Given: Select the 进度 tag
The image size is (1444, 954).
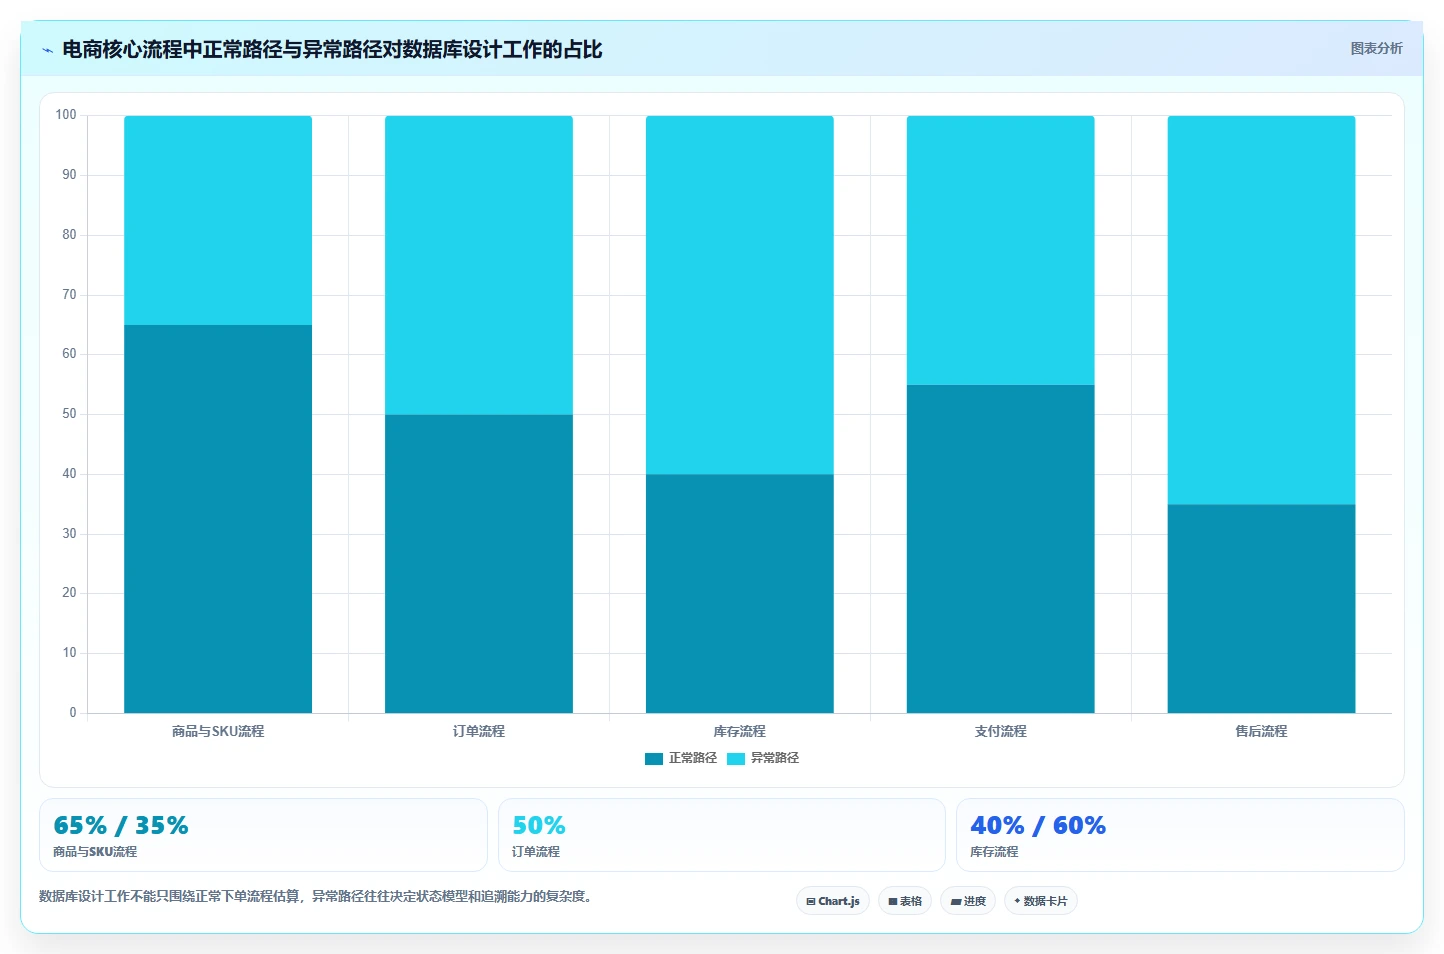Looking at the screenshot, I should tap(968, 901).
